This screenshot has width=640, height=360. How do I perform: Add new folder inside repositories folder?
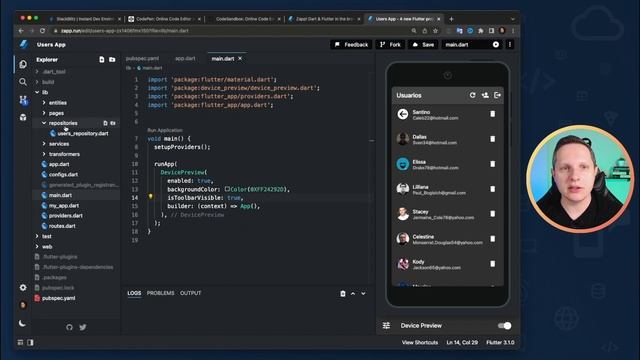(x=113, y=123)
